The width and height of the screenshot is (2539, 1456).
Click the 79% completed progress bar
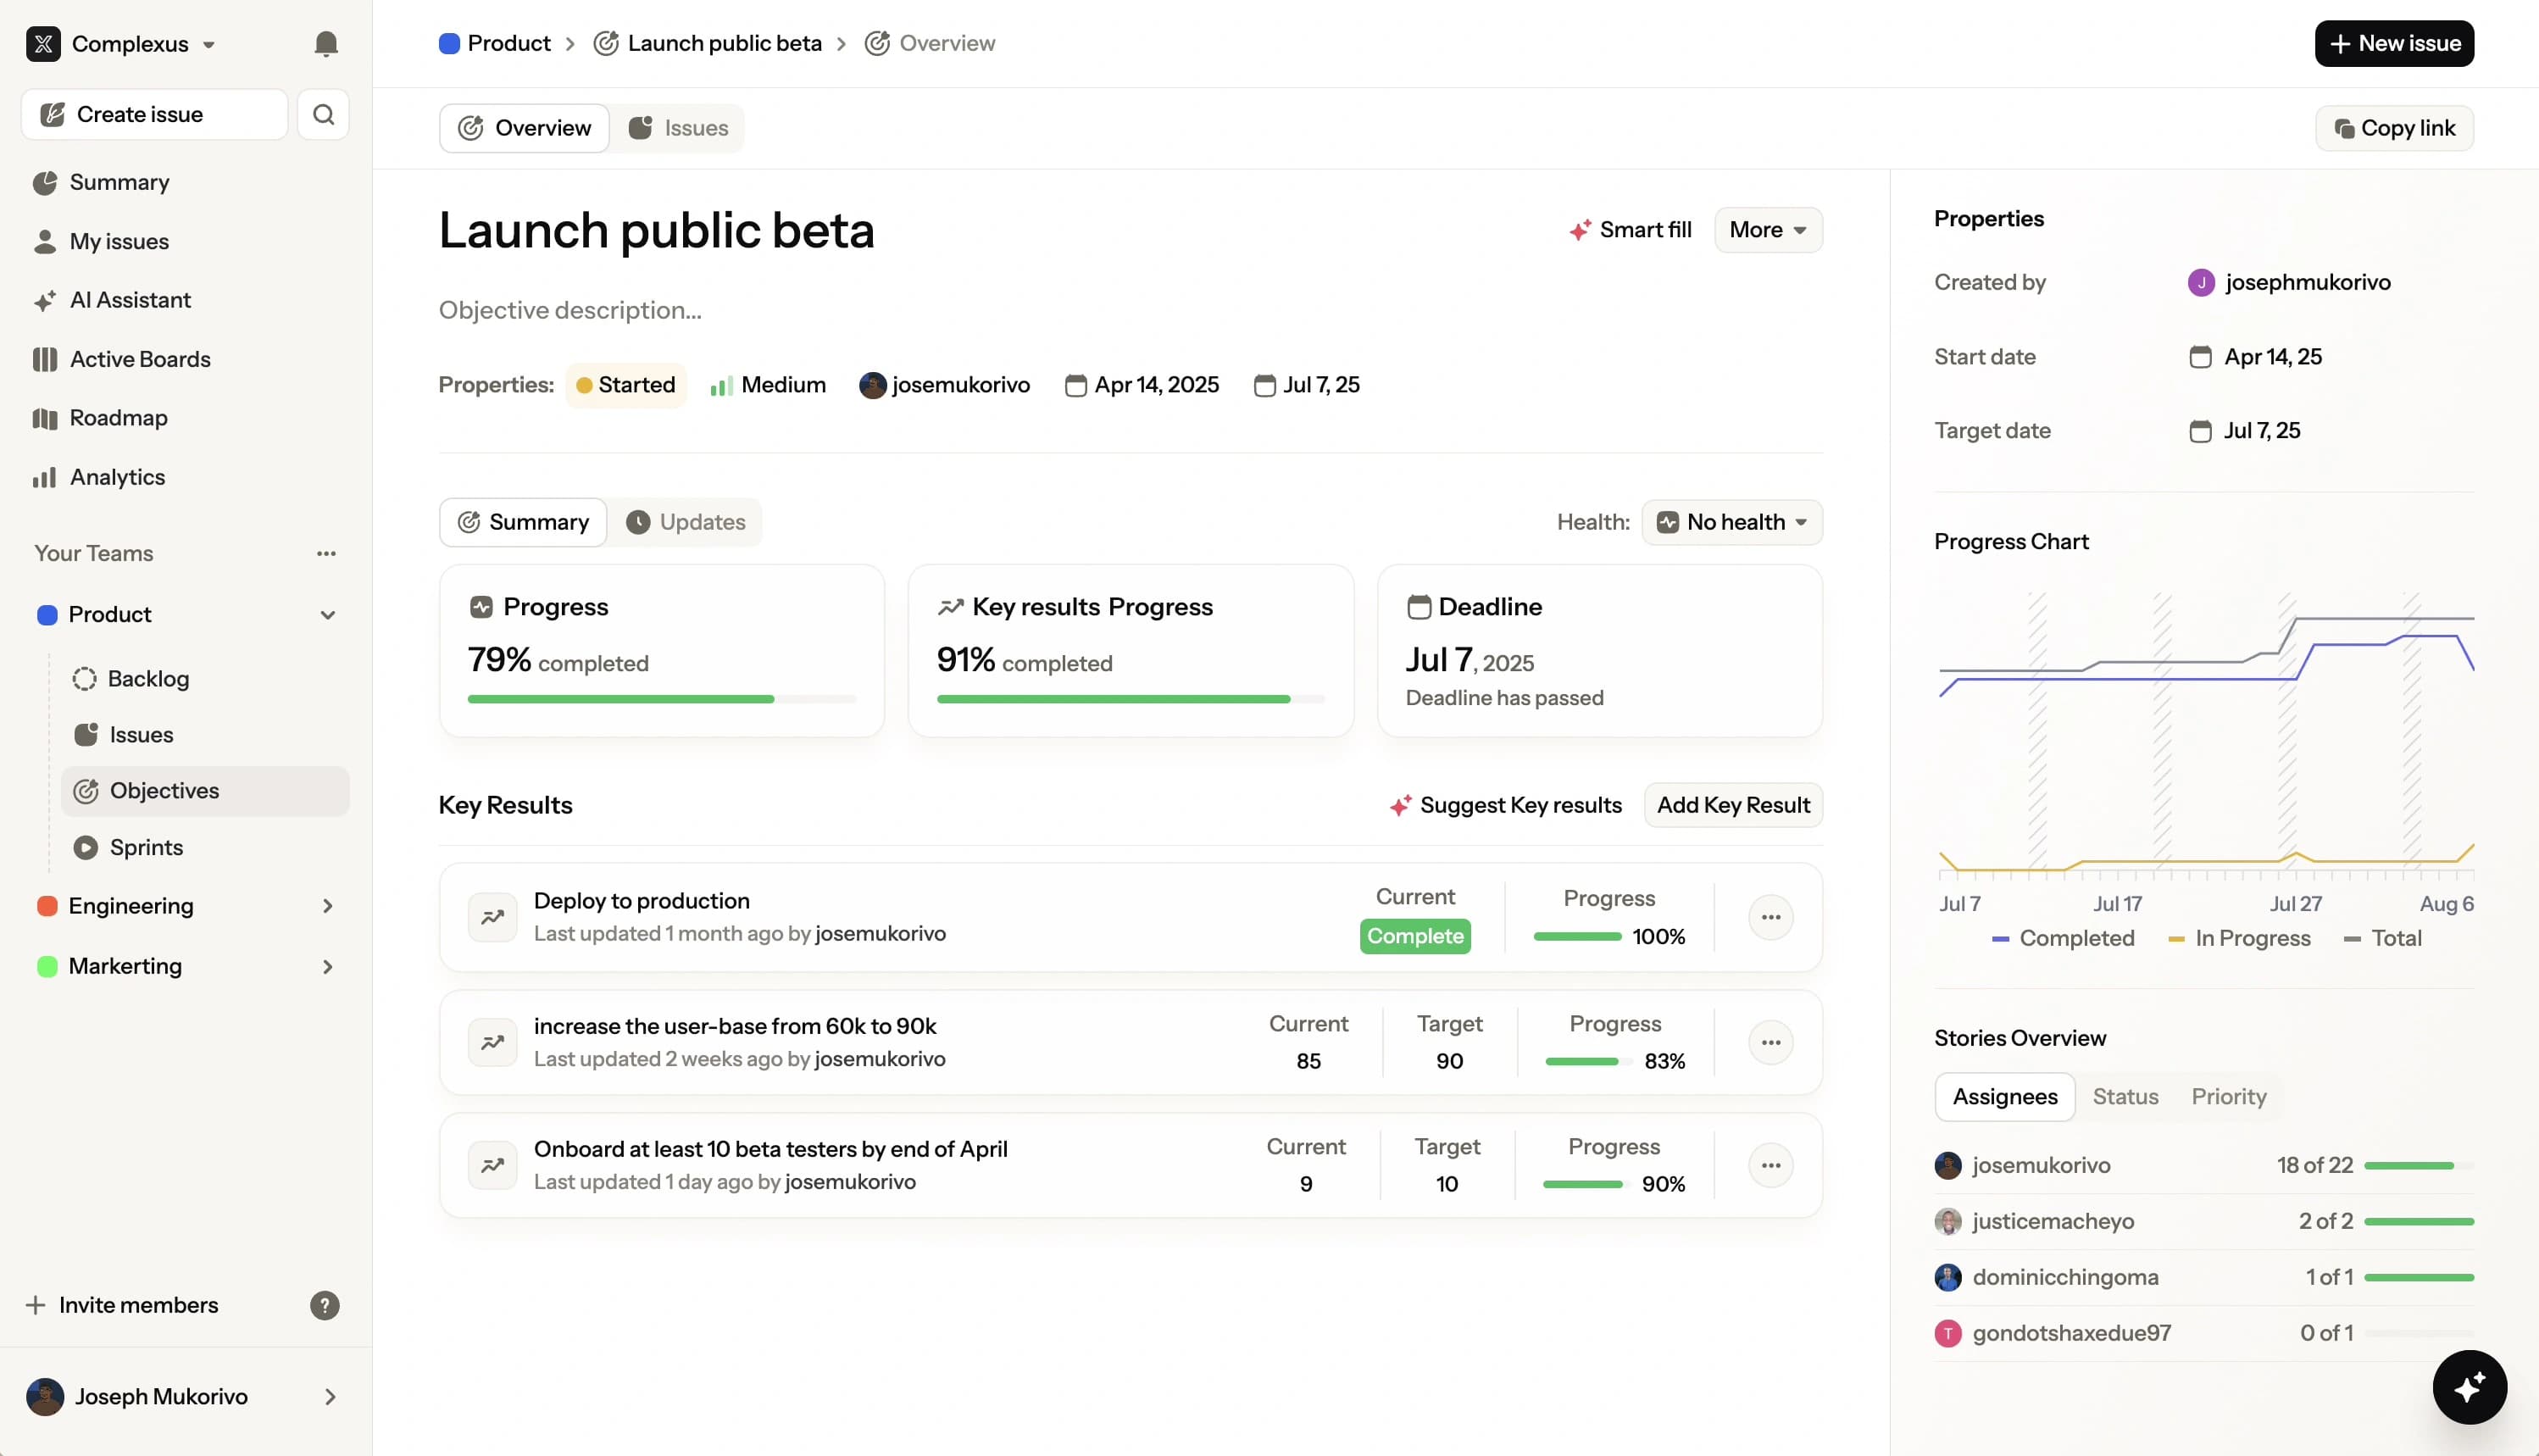(661, 699)
